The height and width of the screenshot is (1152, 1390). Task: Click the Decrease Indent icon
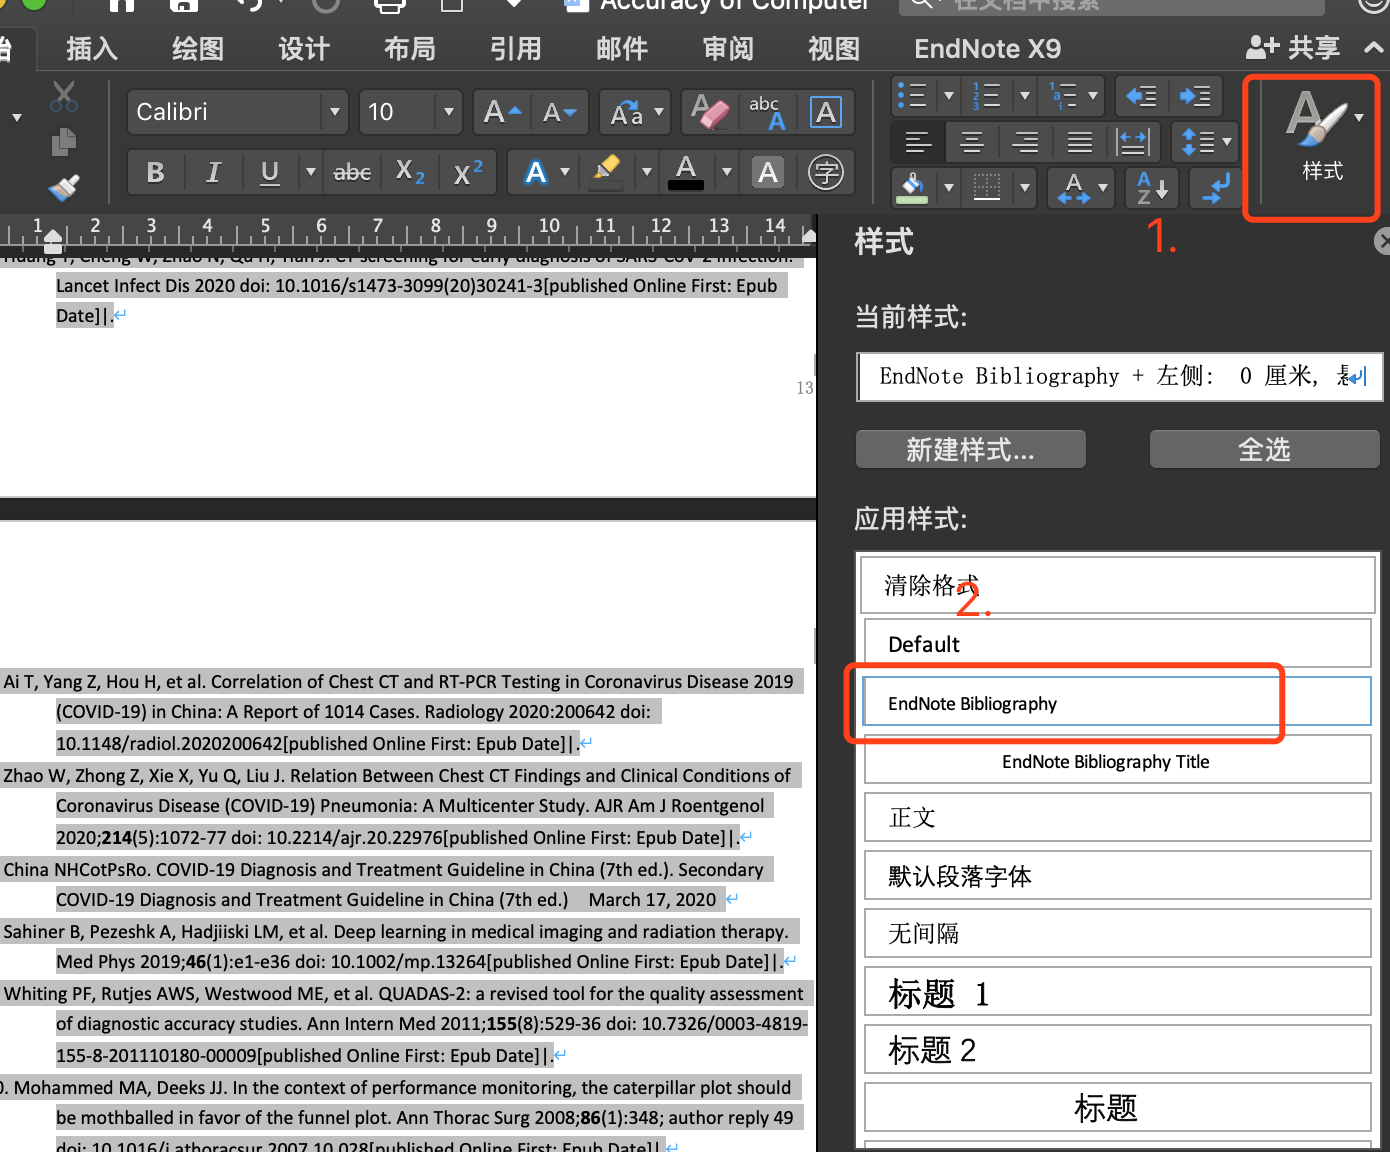pyautogui.click(x=1140, y=96)
